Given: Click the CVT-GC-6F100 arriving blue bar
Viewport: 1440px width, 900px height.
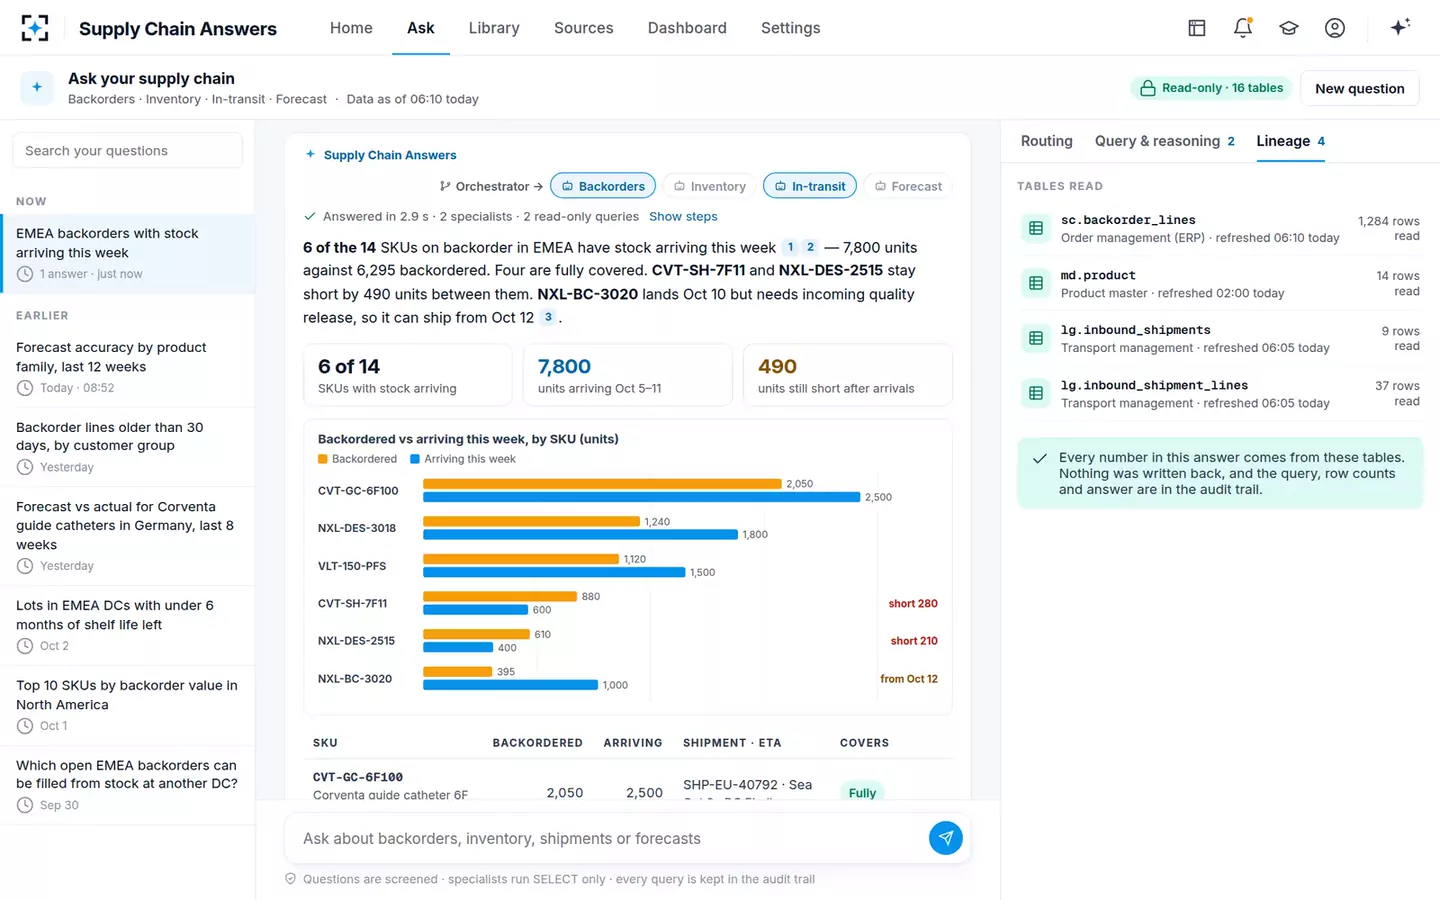Looking at the screenshot, I should pyautogui.click(x=642, y=497).
